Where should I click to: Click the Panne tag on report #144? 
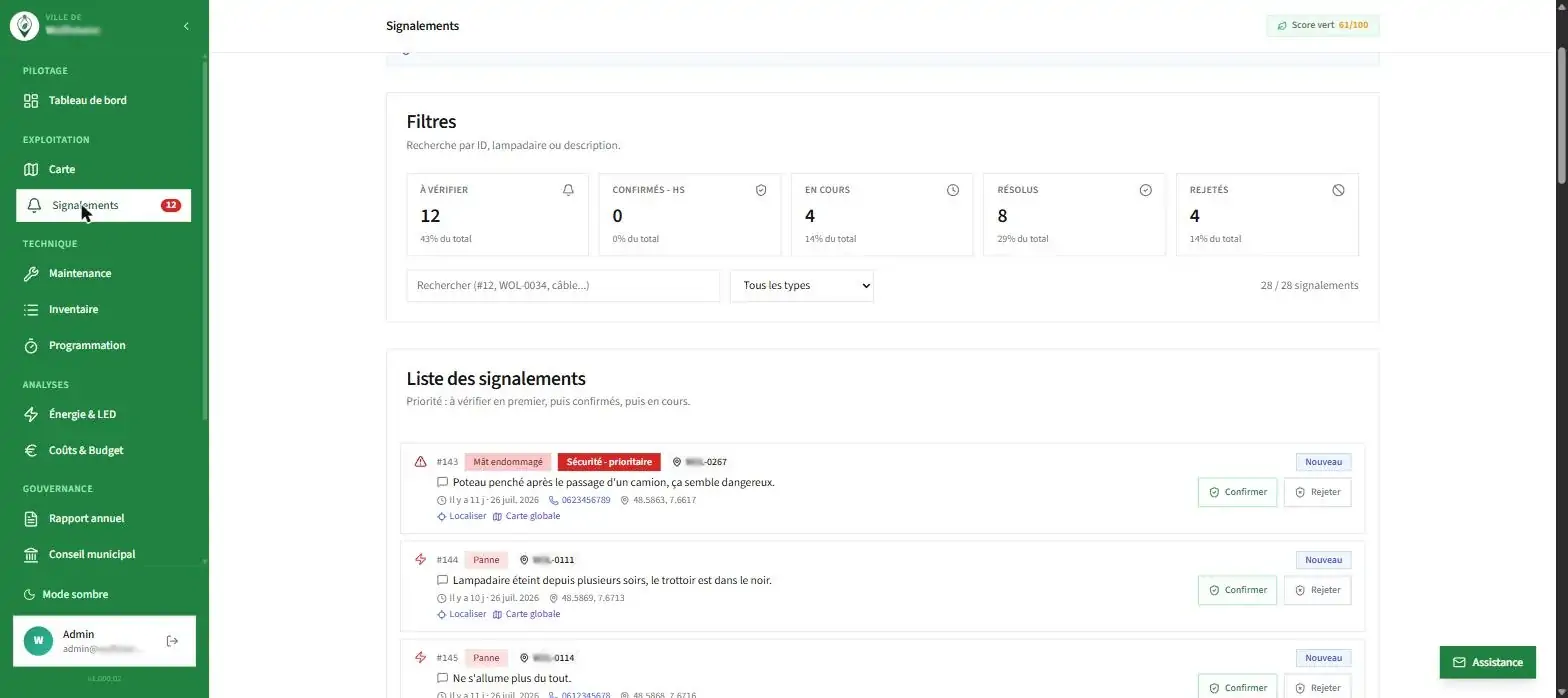486,560
